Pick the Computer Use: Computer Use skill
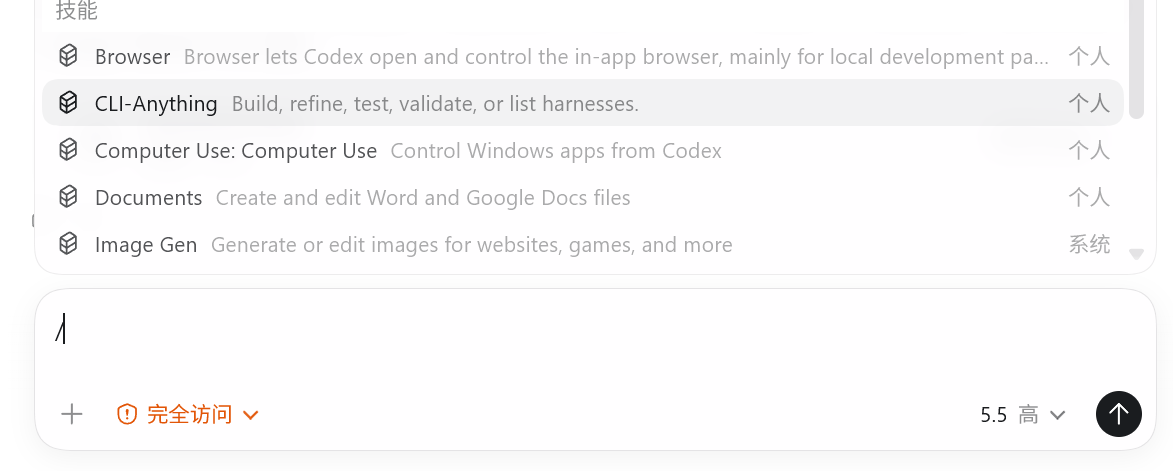This screenshot has height=471, width=1173. point(583,150)
